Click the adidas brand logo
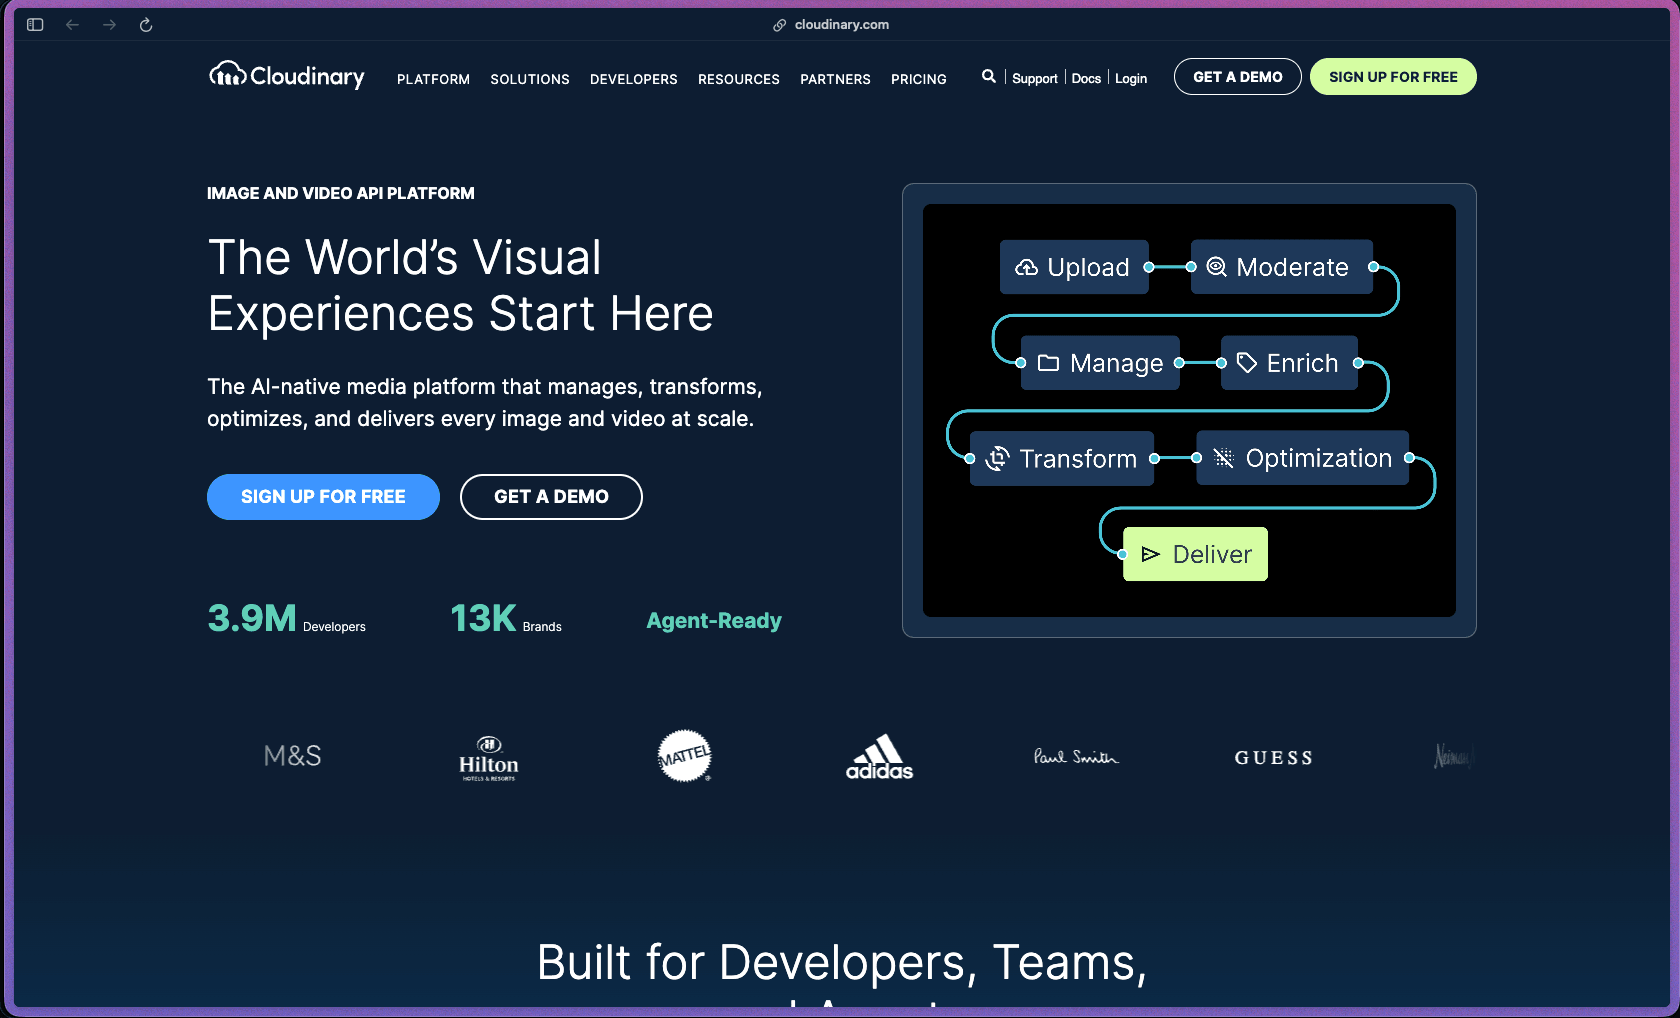This screenshot has height=1018, width=1680. (x=880, y=757)
